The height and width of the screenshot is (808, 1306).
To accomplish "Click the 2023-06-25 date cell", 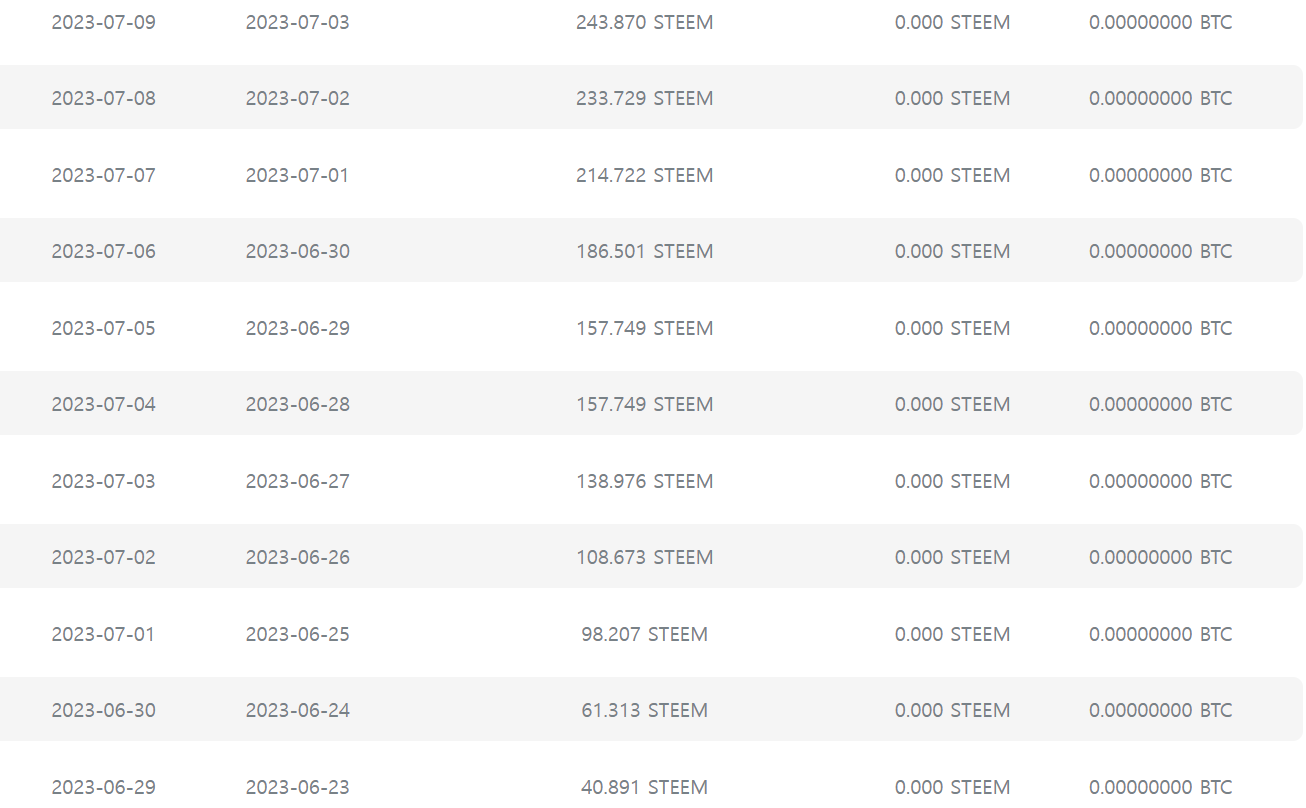I will [x=298, y=634].
